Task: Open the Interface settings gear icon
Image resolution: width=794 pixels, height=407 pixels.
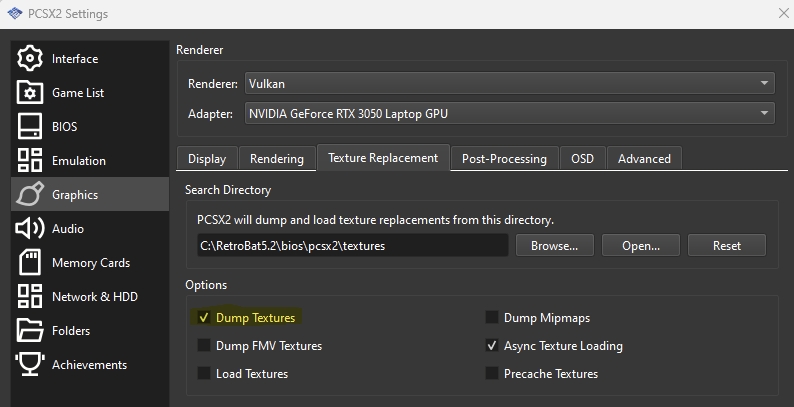Action: point(31,59)
